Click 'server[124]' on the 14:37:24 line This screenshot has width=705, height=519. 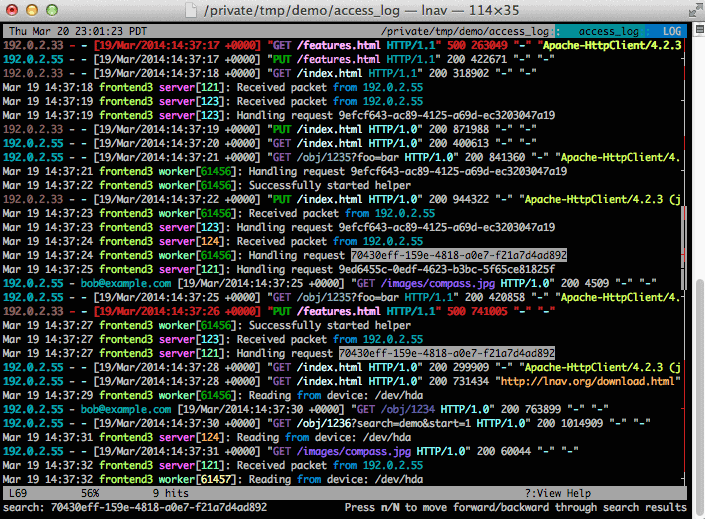coord(192,242)
